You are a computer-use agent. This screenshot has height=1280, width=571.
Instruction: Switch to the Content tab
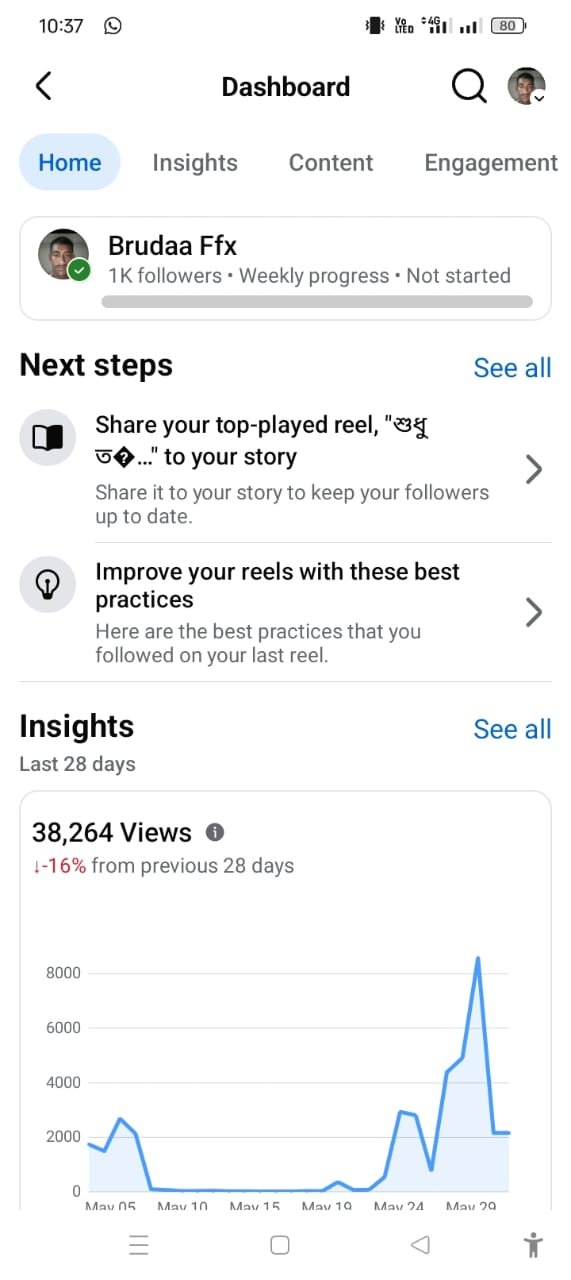(x=331, y=163)
